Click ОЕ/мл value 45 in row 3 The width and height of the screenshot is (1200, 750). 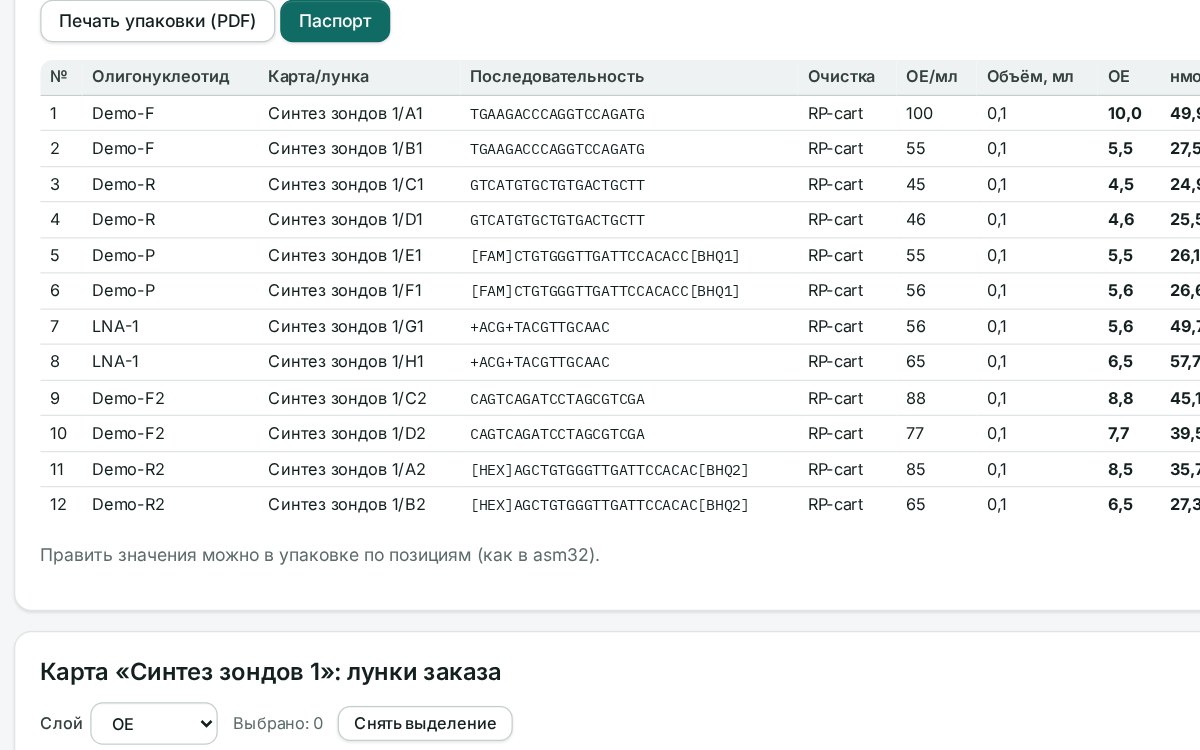point(915,184)
